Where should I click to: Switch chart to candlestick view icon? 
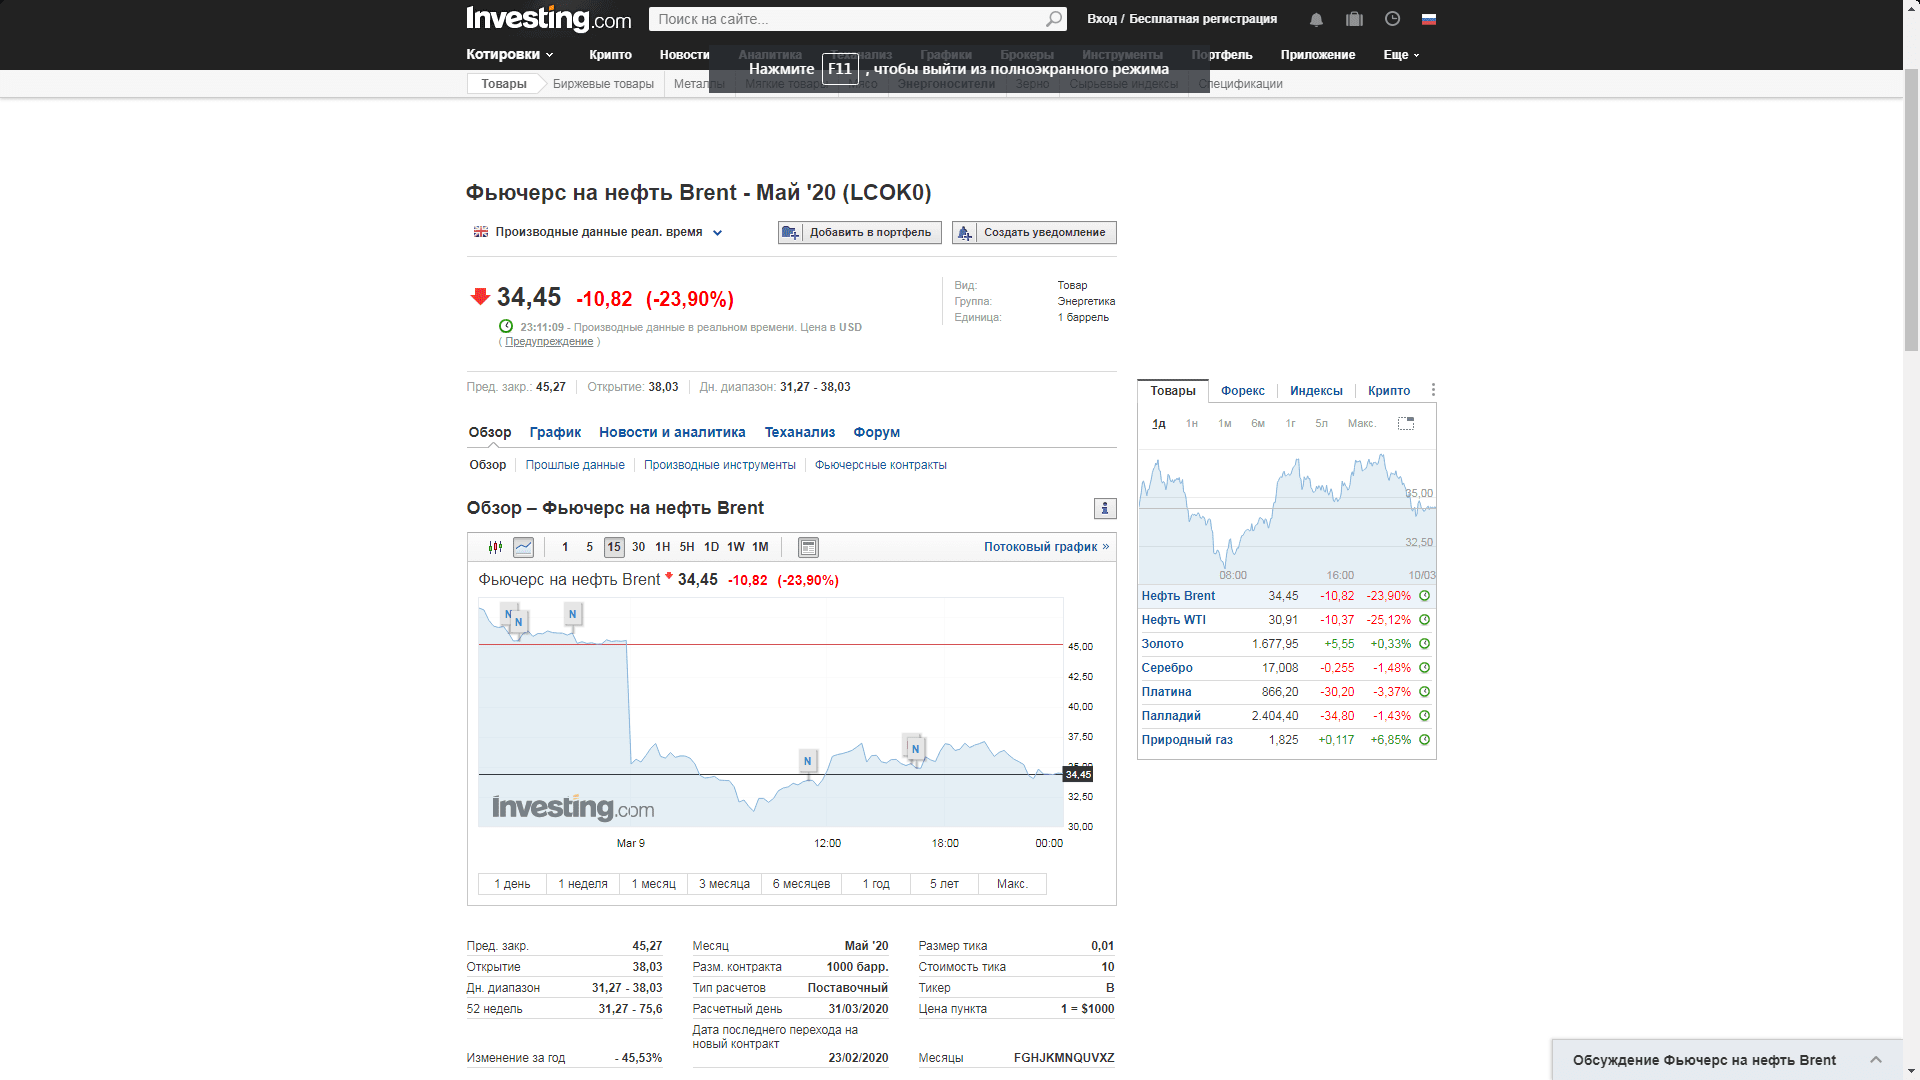[x=495, y=547]
